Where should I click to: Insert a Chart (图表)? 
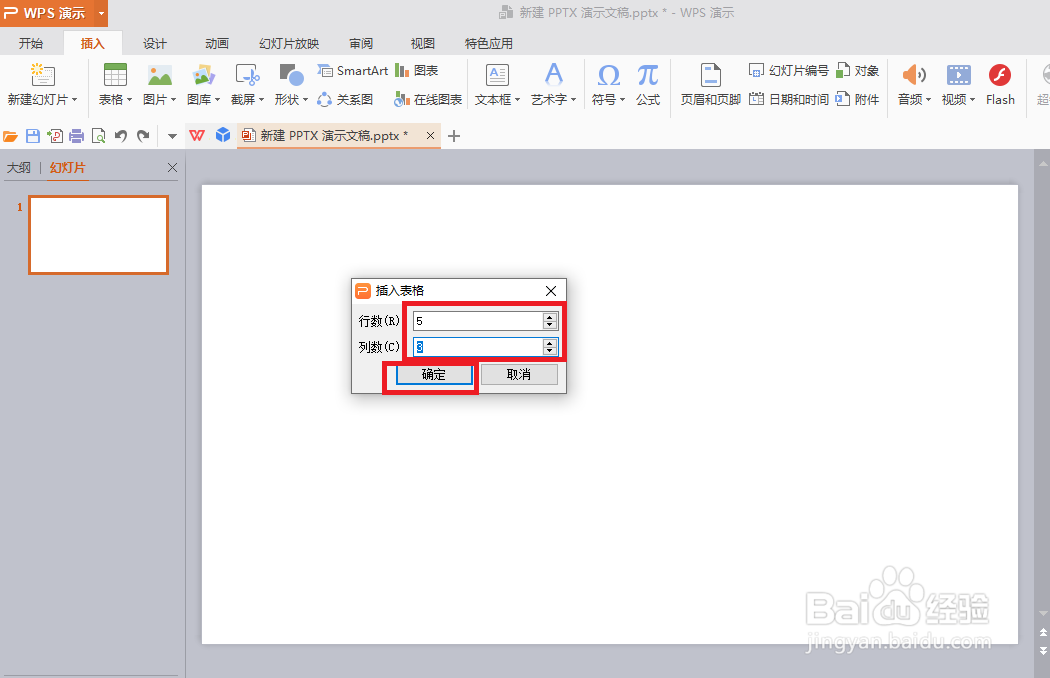pos(417,71)
